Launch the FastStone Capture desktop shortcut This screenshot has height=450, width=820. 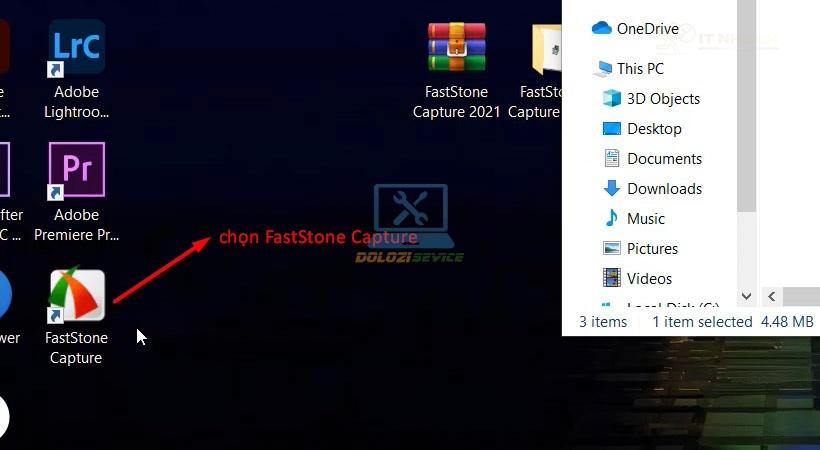77,297
